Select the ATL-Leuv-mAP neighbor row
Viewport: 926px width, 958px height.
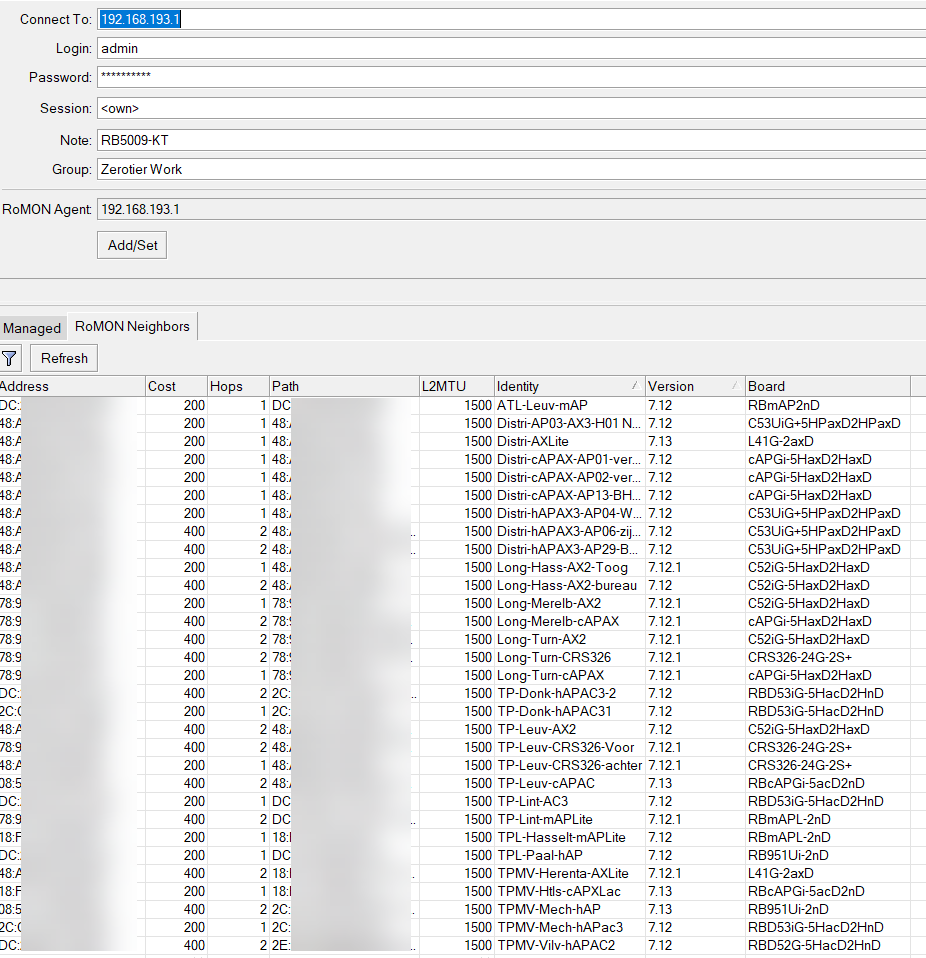coord(463,405)
